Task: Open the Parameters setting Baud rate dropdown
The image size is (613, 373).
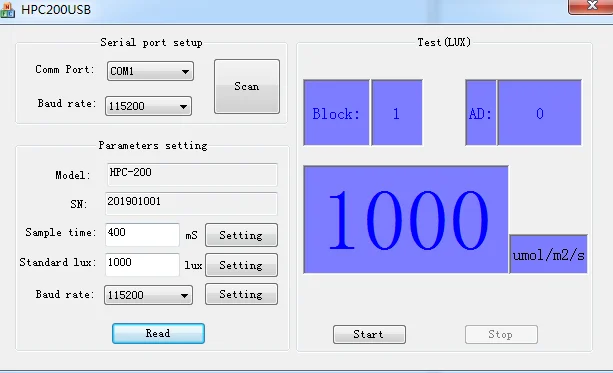Action: click(148, 295)
